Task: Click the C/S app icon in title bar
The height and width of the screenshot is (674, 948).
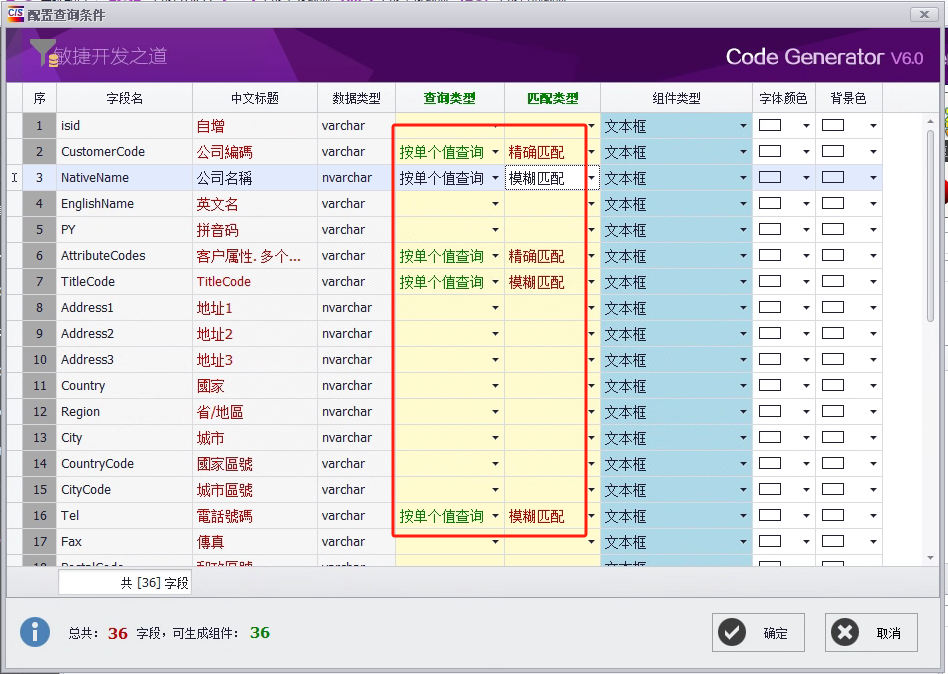Action: (x=16, y=14)
